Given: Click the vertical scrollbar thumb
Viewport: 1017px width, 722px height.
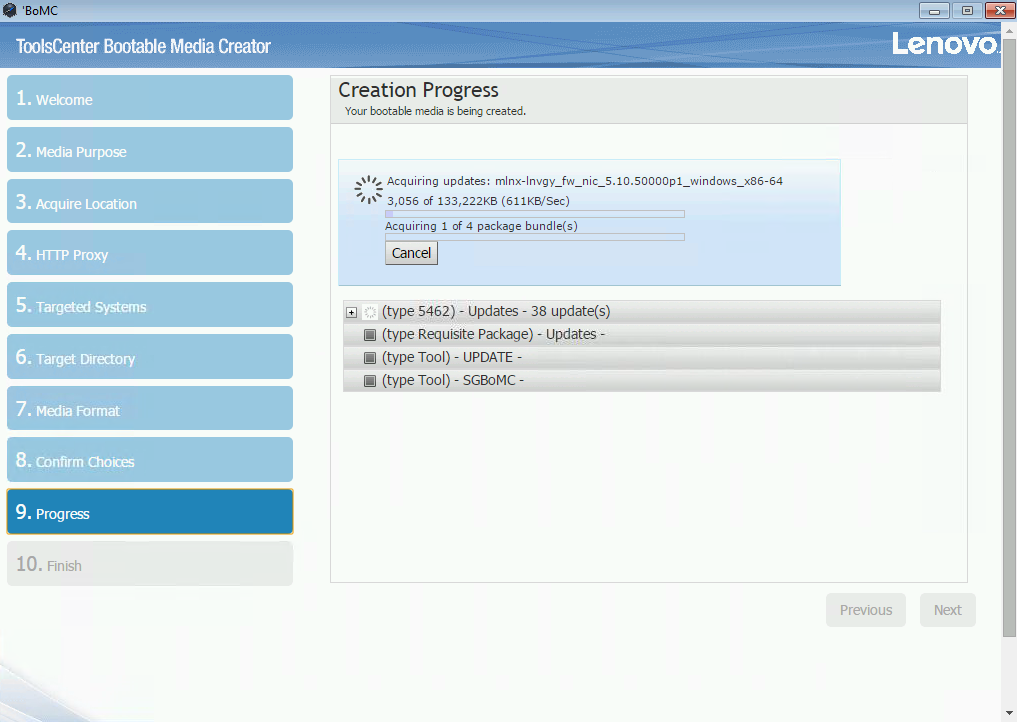Looking at the screenshot, I should click(x=1009, y=337).
